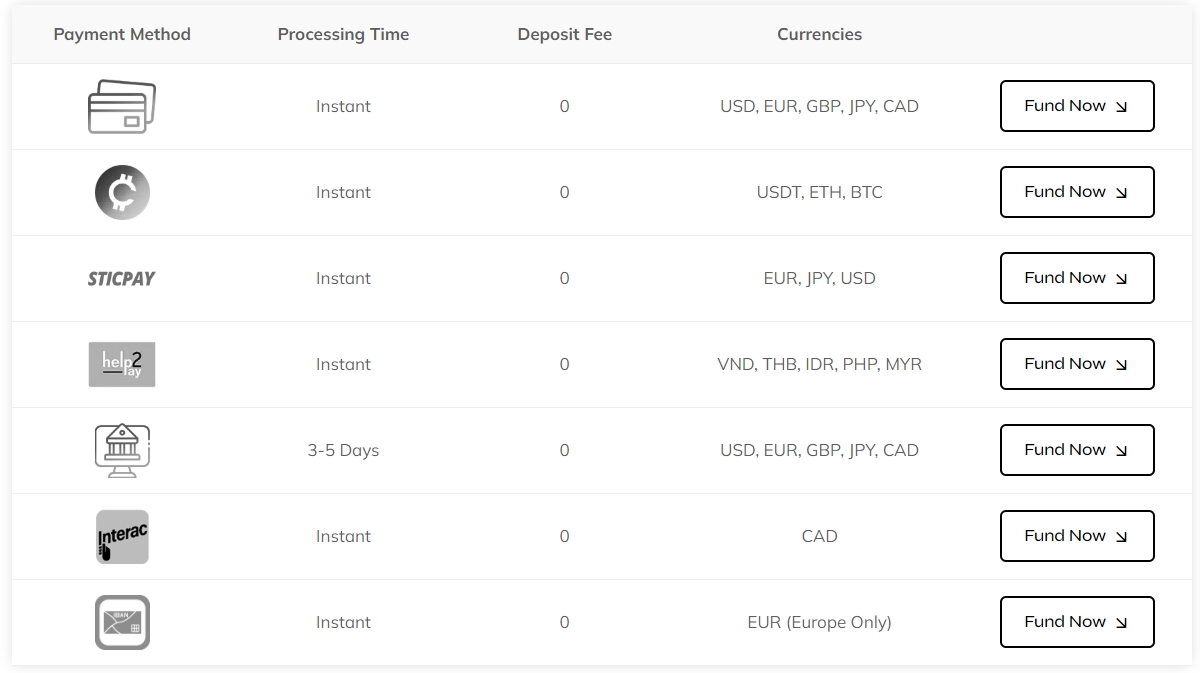This screenshot has height=673, width=1200.
Task: Fund Now with cryptocurrency
Action: (x=1077, y=192)
